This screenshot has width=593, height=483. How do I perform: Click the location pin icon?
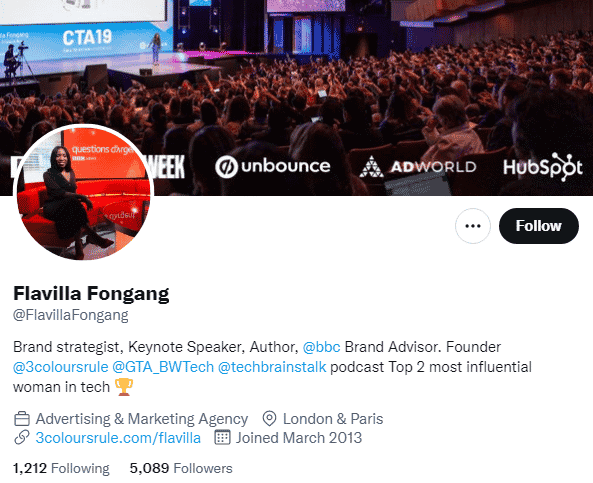tap(269, 419)
